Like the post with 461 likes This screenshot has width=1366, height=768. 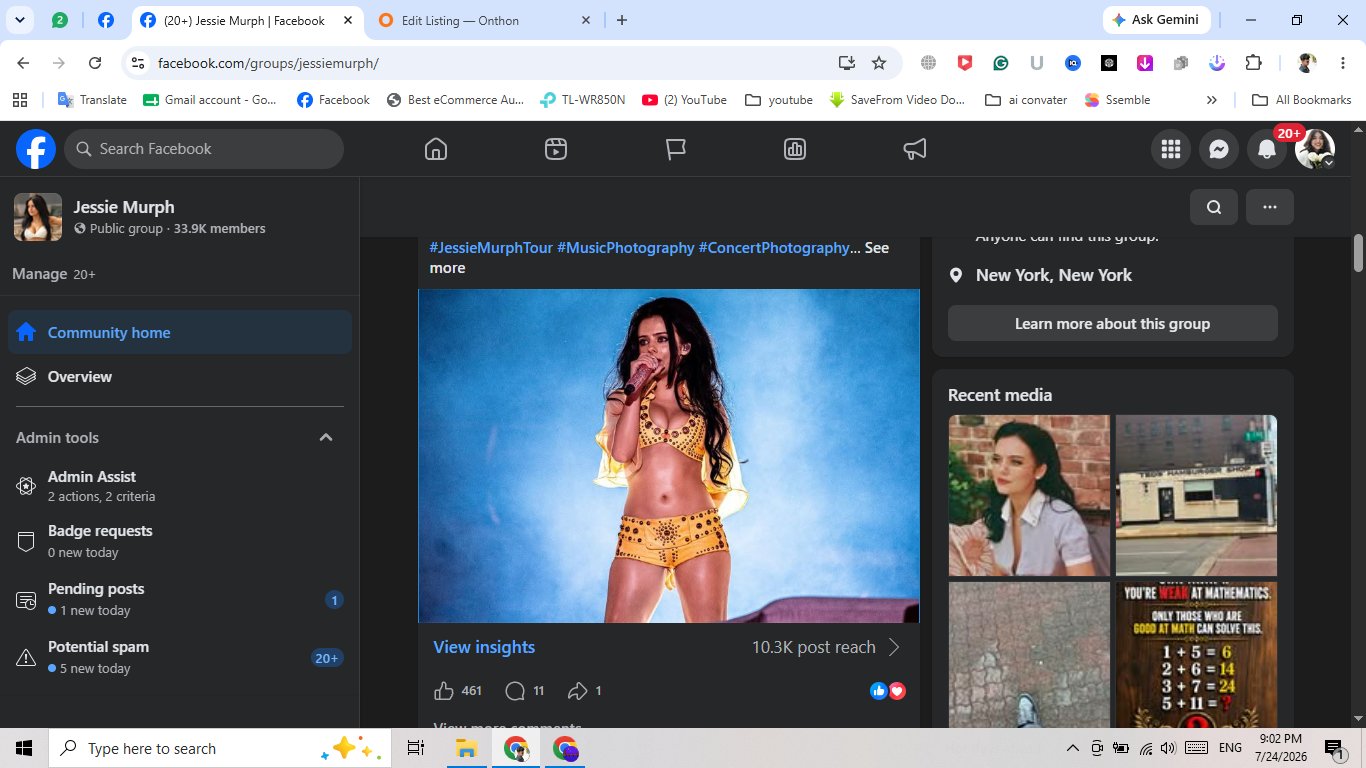point(444,691)
